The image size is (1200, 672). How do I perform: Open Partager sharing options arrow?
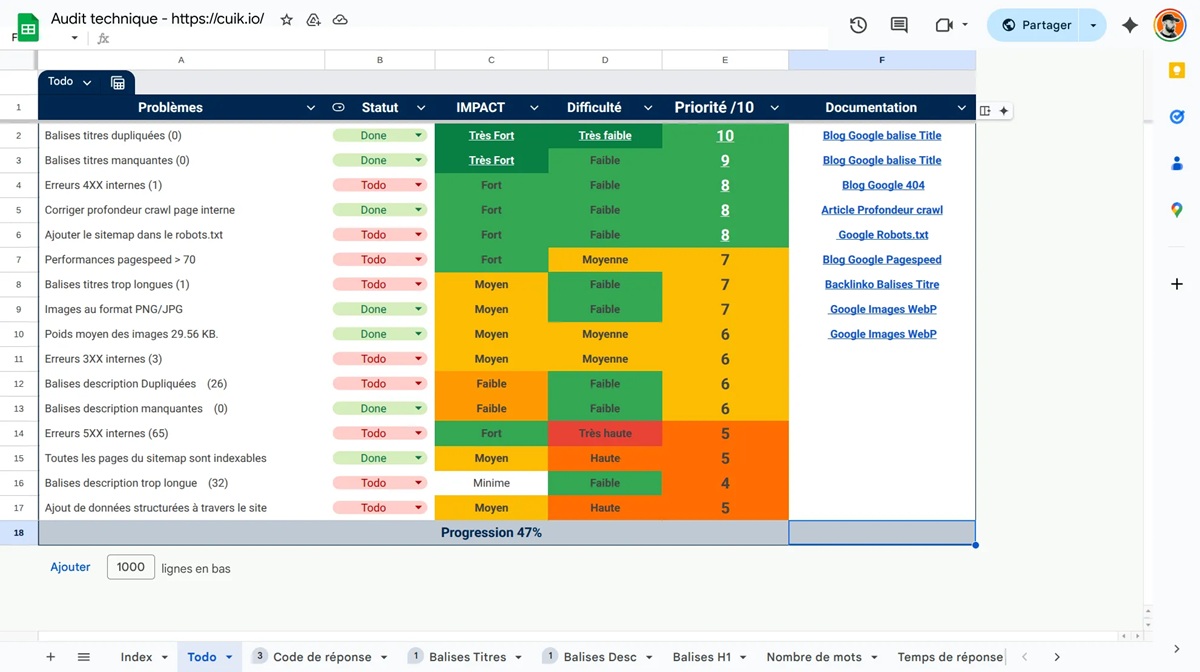[1093, 25]
